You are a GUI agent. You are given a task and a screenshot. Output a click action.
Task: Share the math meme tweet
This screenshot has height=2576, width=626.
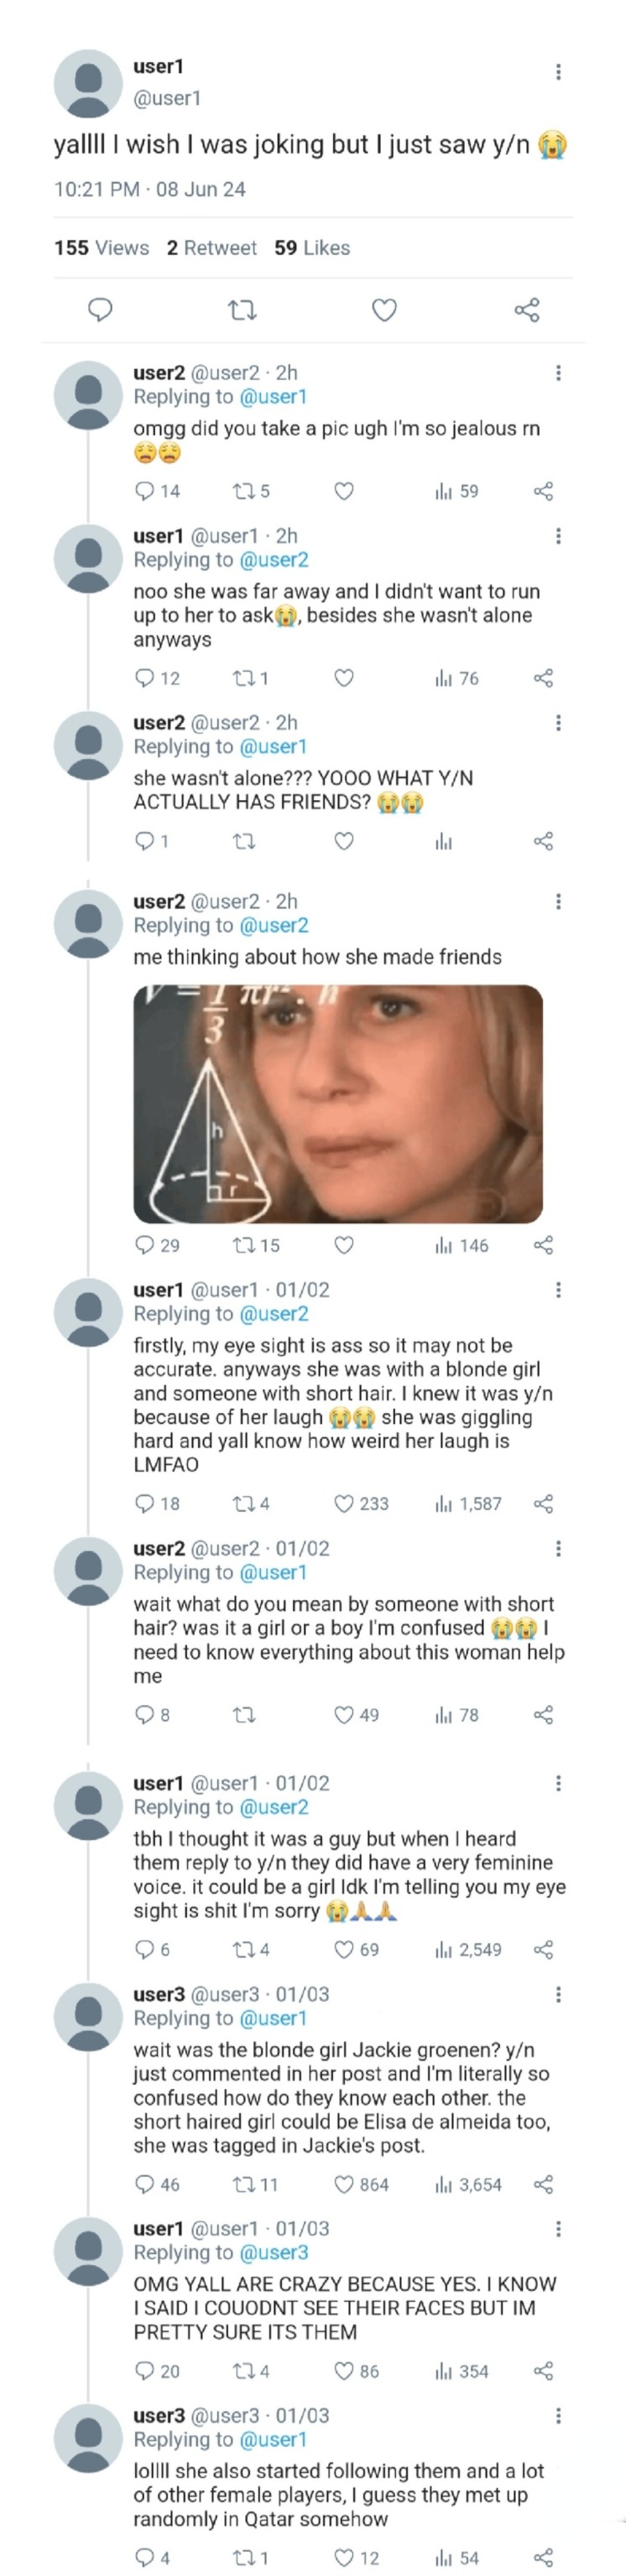click(x=543, y=1245)
